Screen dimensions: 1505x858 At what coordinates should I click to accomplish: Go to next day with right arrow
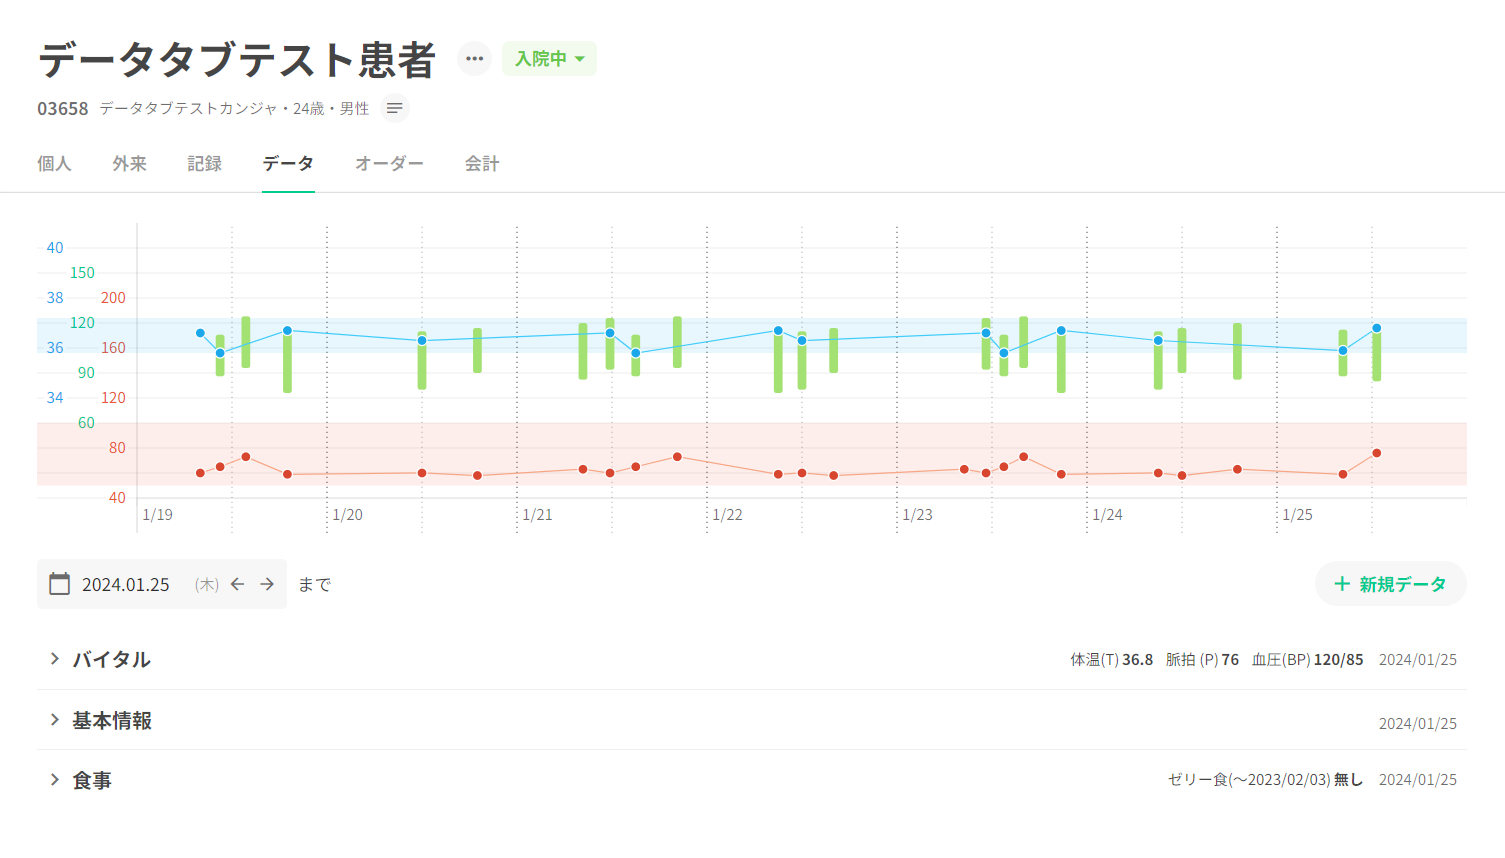pyautogui.click(x=267, y=584)
